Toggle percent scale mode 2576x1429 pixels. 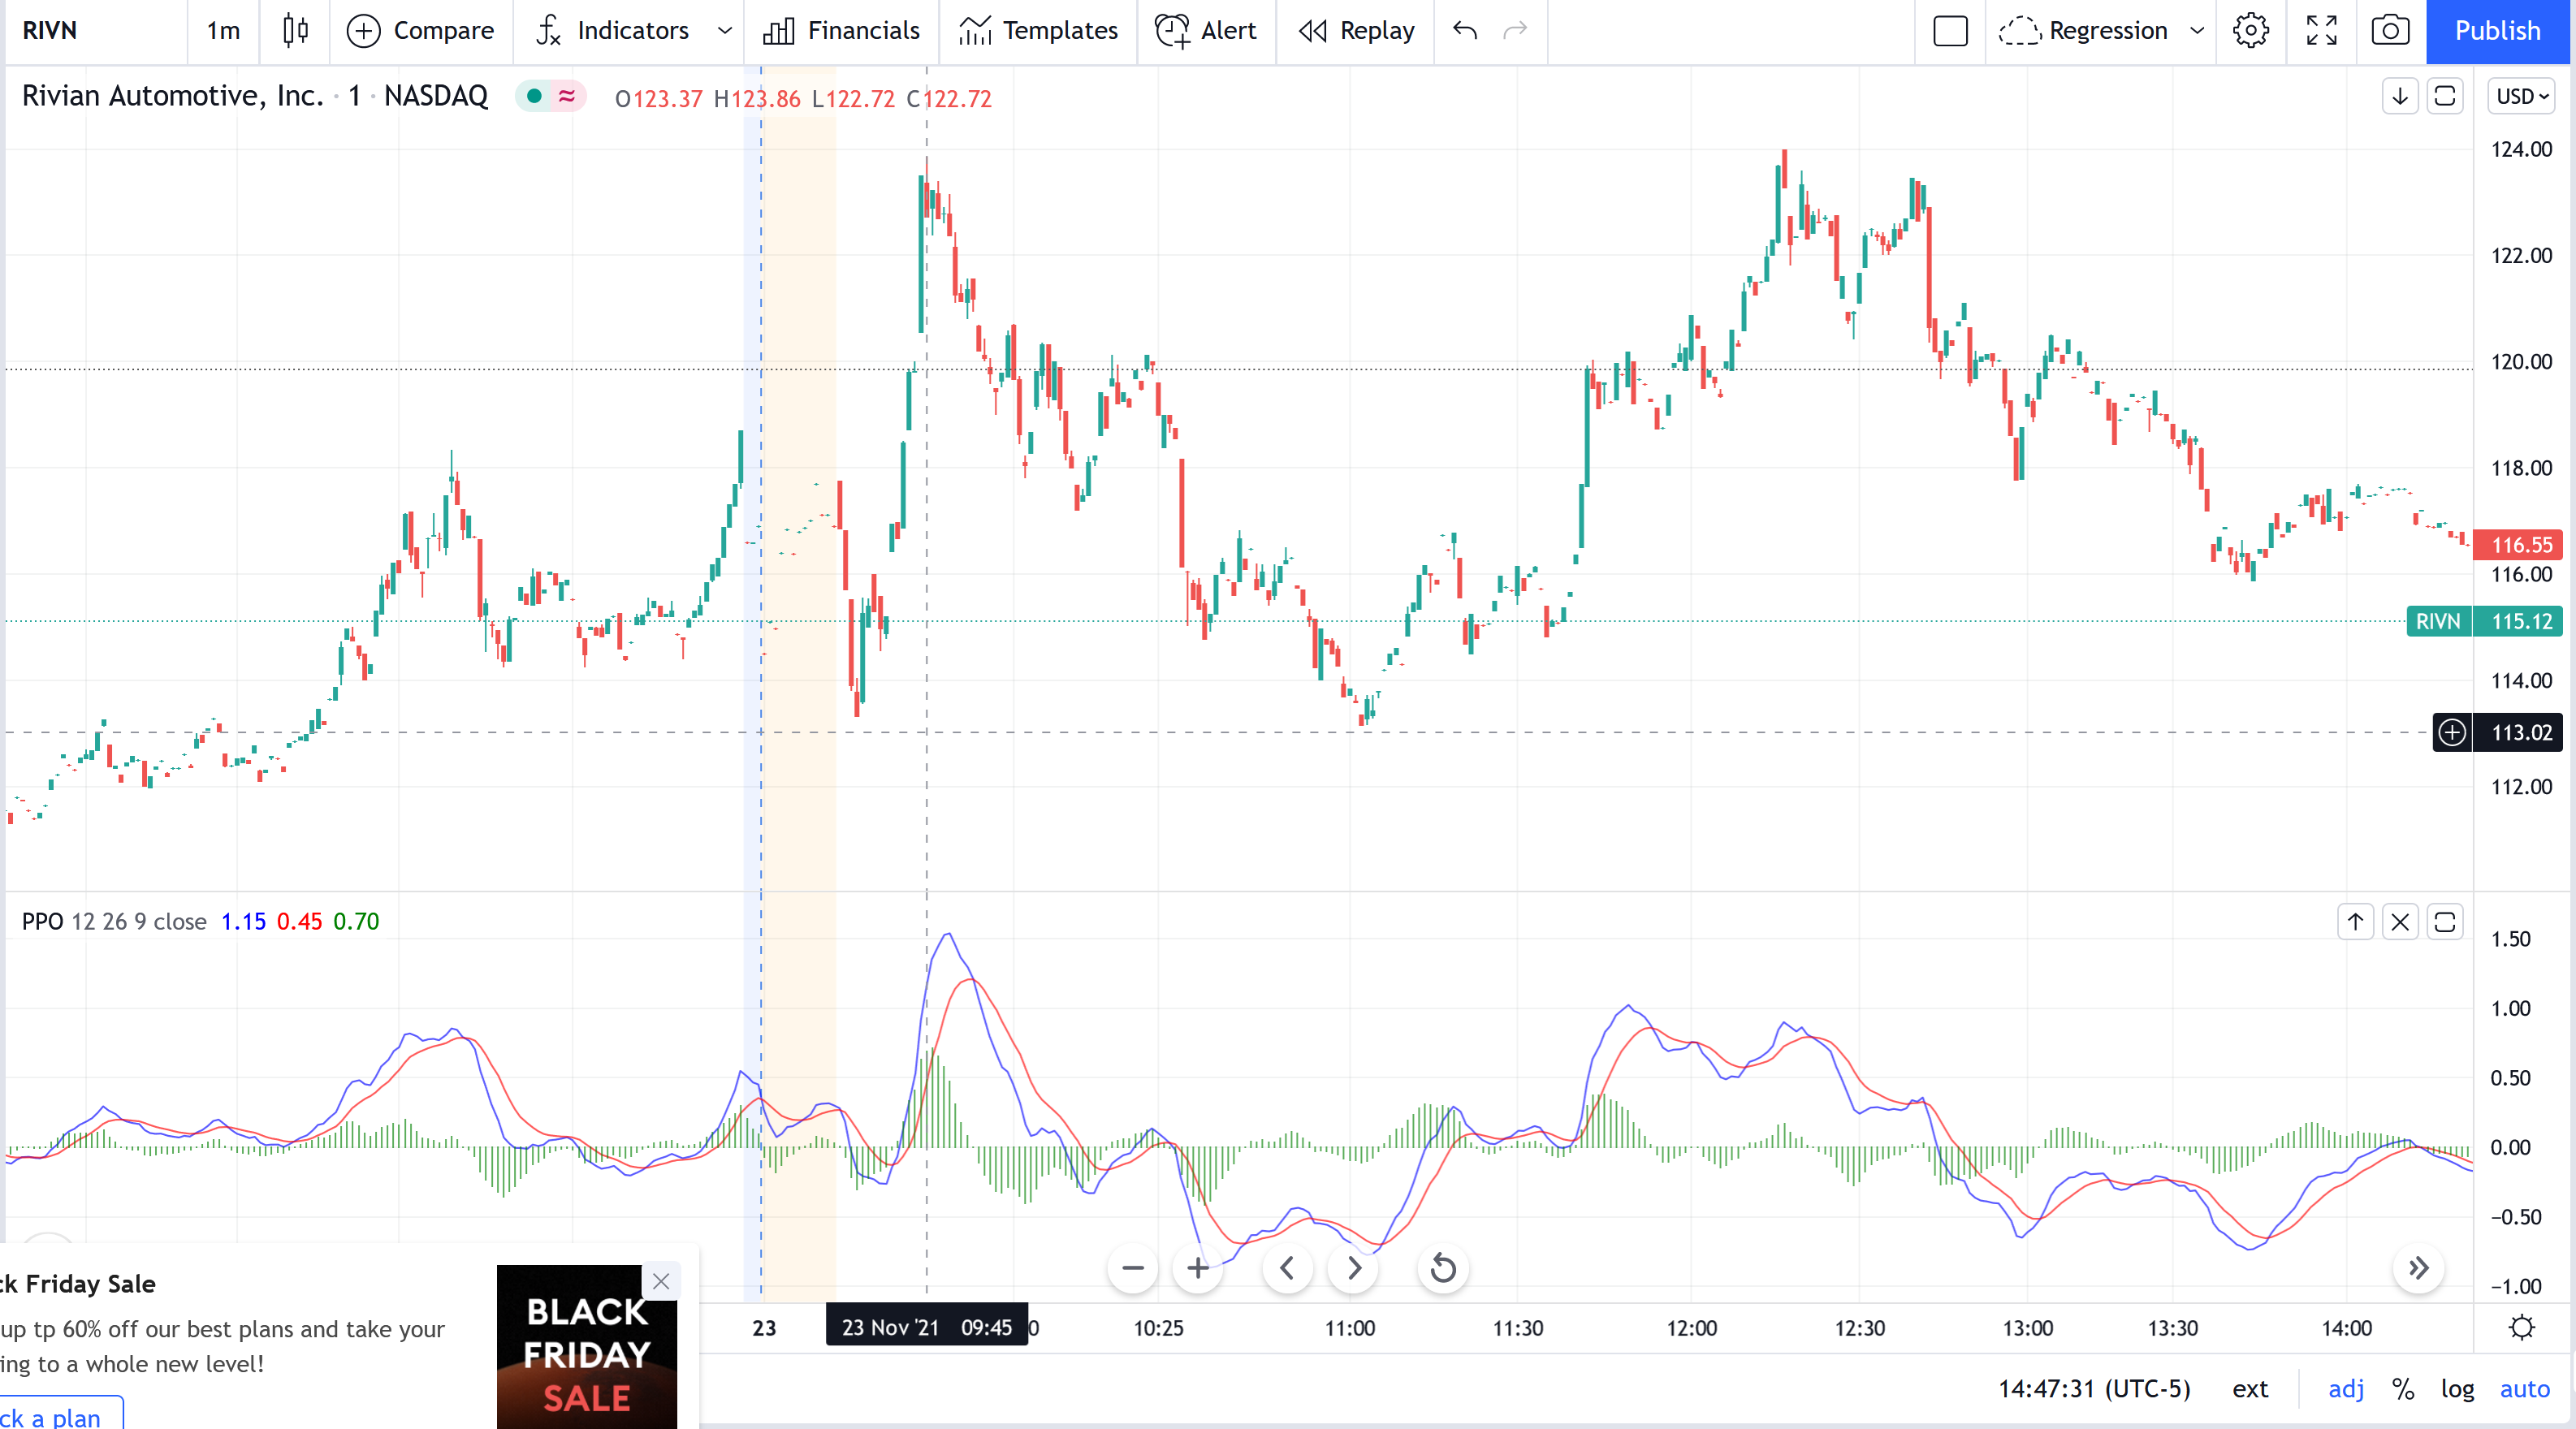pos(2403,1389)
